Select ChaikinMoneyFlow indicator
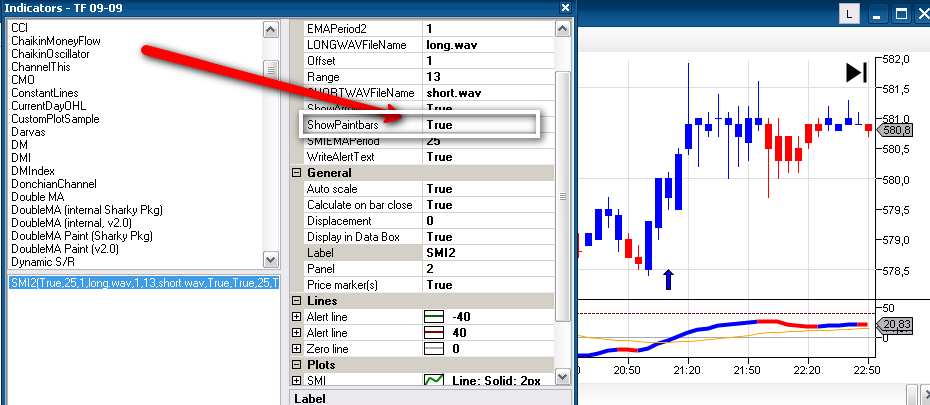 pos(56,41)
